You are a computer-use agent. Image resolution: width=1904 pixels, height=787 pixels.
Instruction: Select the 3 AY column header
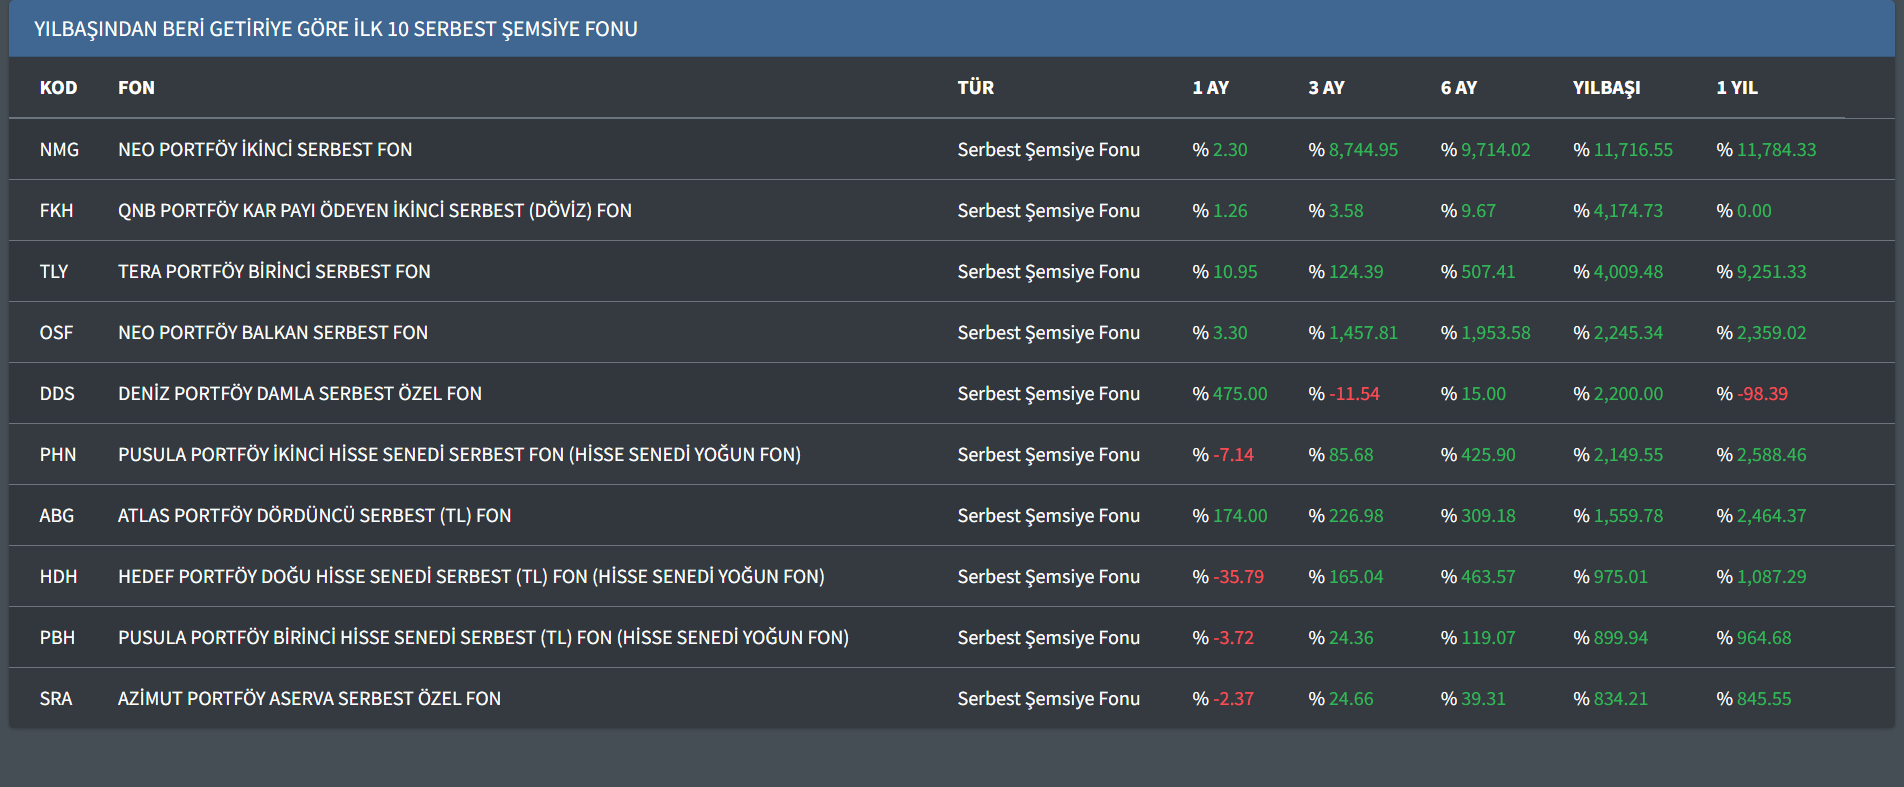pyautogui.click(x=1326, y=88)
